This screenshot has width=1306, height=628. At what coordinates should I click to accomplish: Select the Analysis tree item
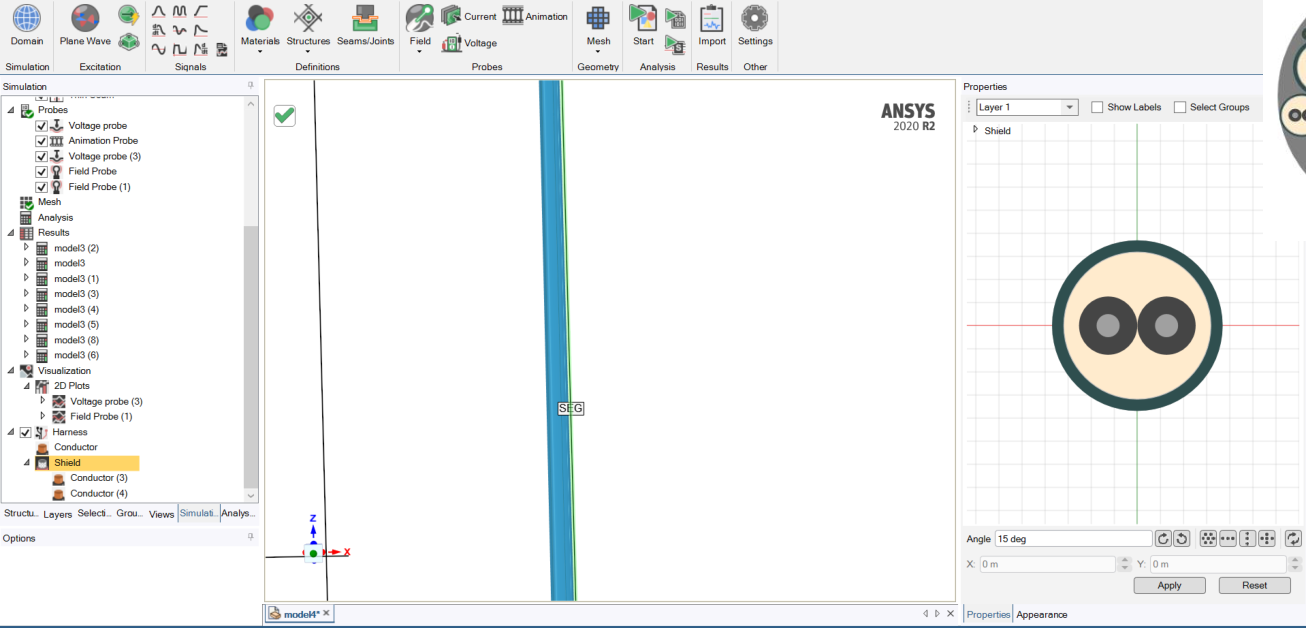[55, 217]
